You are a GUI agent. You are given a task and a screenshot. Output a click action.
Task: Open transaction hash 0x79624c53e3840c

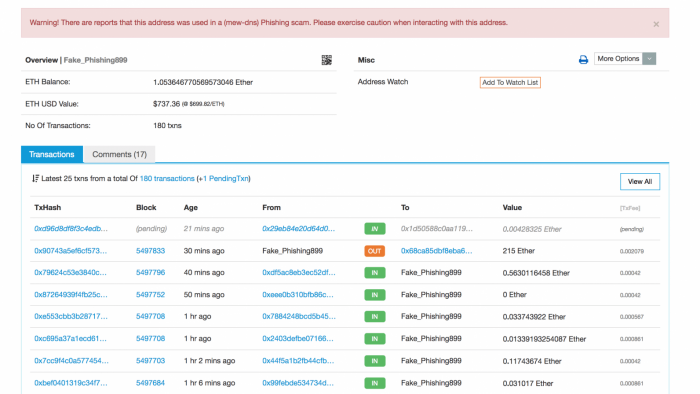pyautogui.click(x=71, y=272)
